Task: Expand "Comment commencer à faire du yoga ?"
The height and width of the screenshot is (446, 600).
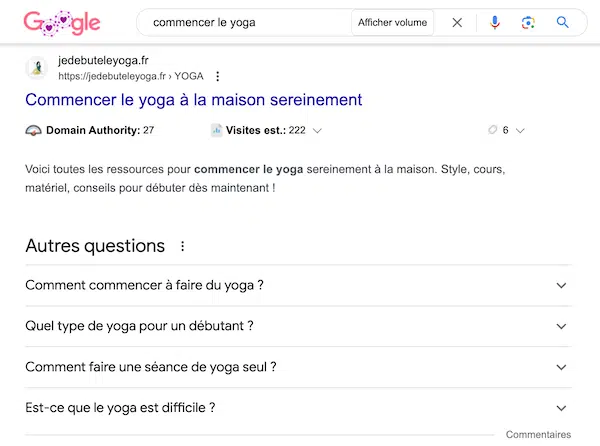Action: coord(560,285)
